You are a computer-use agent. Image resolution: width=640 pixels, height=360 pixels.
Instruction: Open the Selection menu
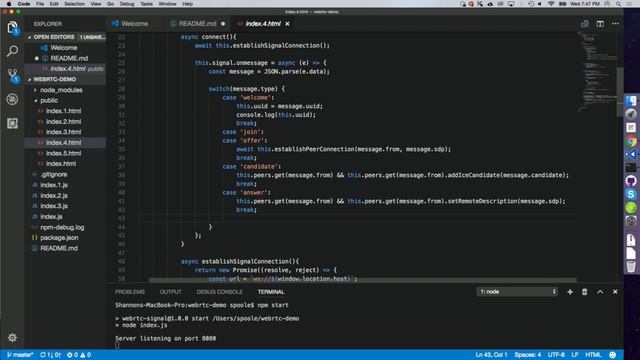click(75, 4)
